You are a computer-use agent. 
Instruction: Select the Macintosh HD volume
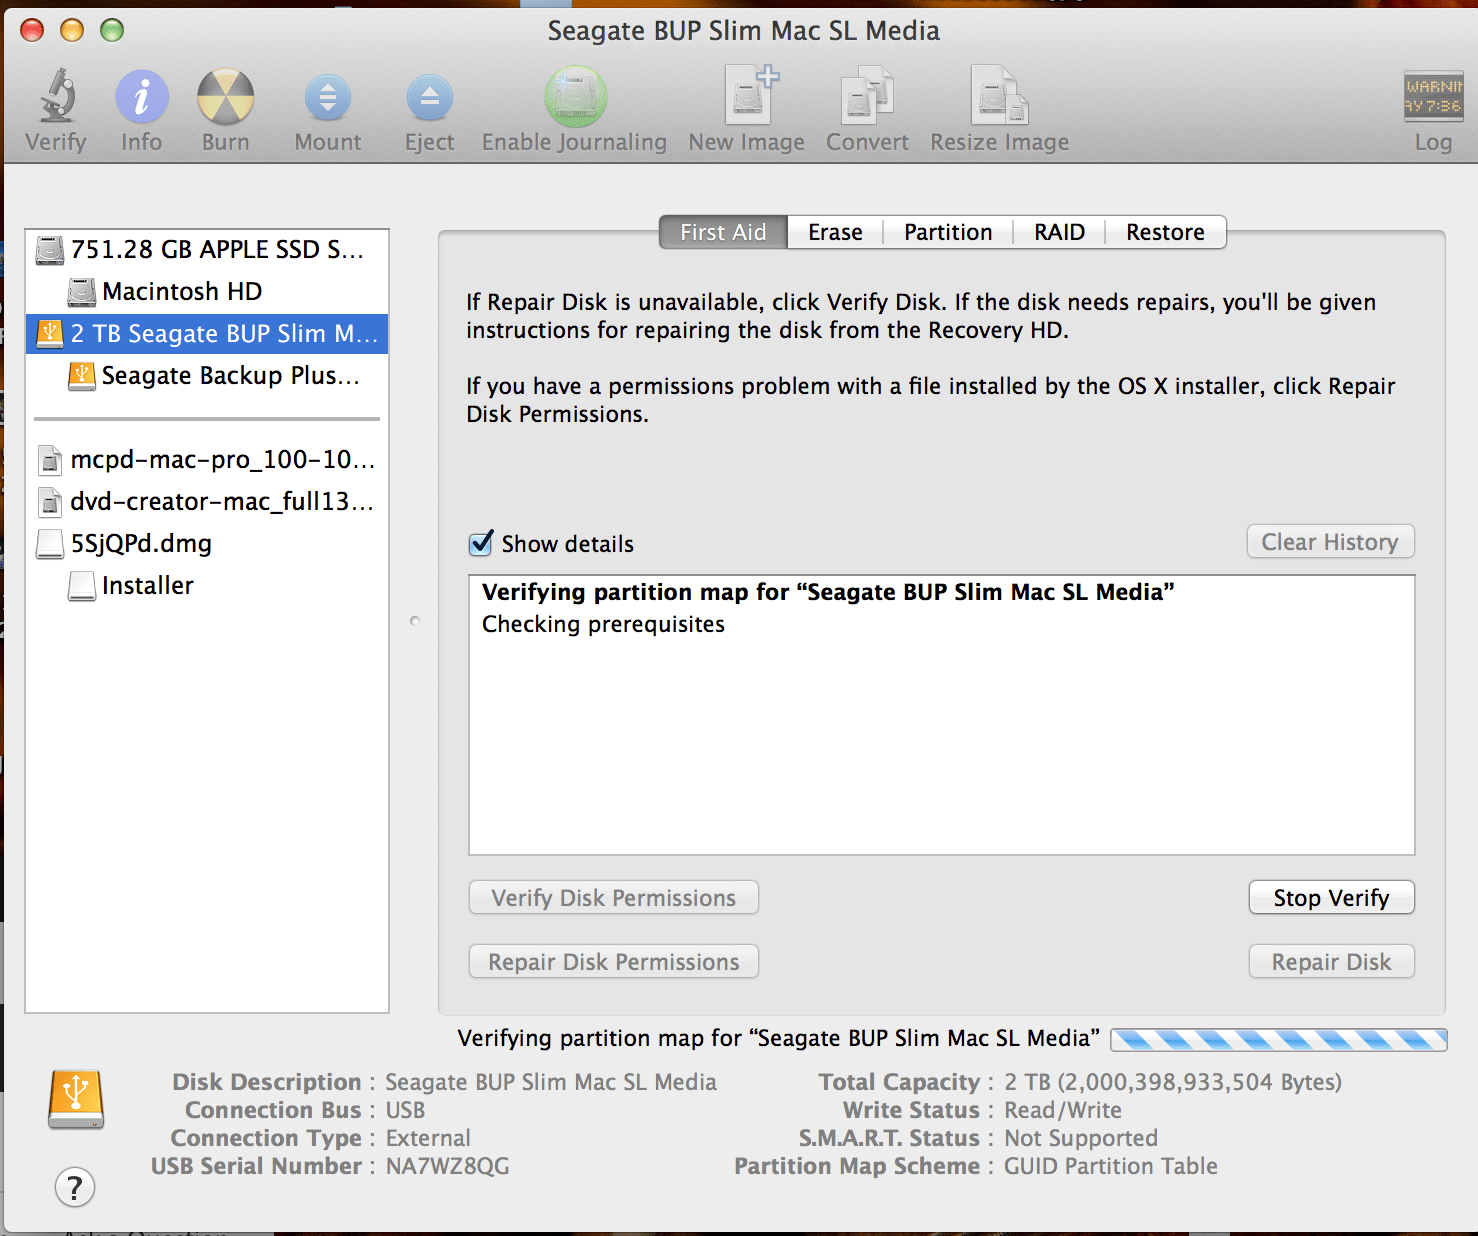pyautogui.click(x=181, y=291)
